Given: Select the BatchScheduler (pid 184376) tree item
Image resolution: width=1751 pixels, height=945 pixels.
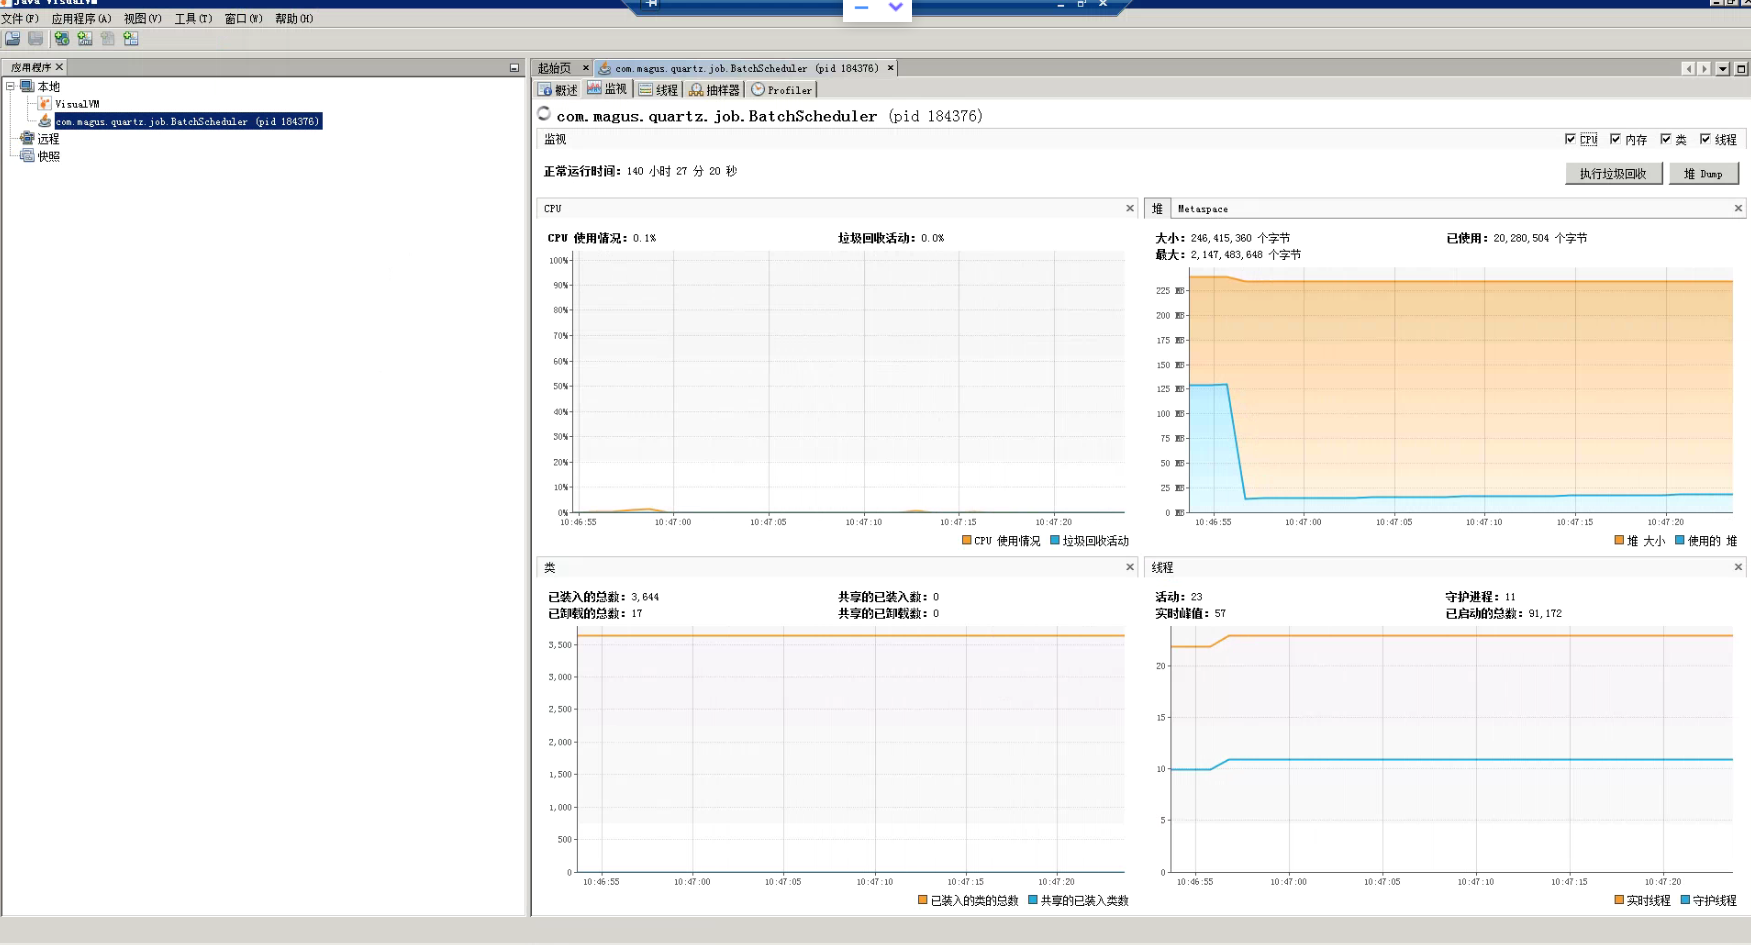Looking at the screenshot, I should click(x=187, y=121).
